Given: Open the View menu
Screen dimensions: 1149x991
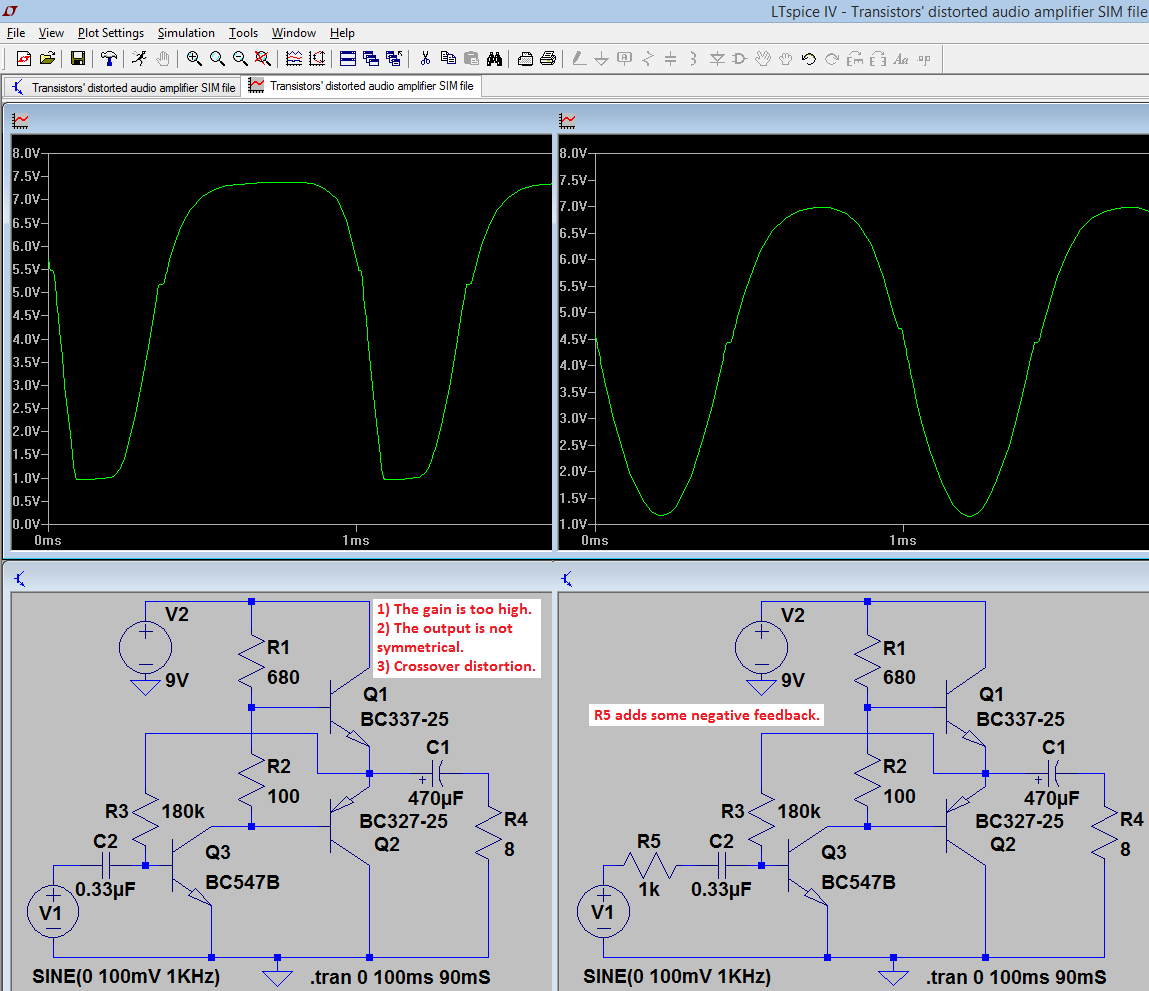Looking at the screenshot, I should click(51, 33).
